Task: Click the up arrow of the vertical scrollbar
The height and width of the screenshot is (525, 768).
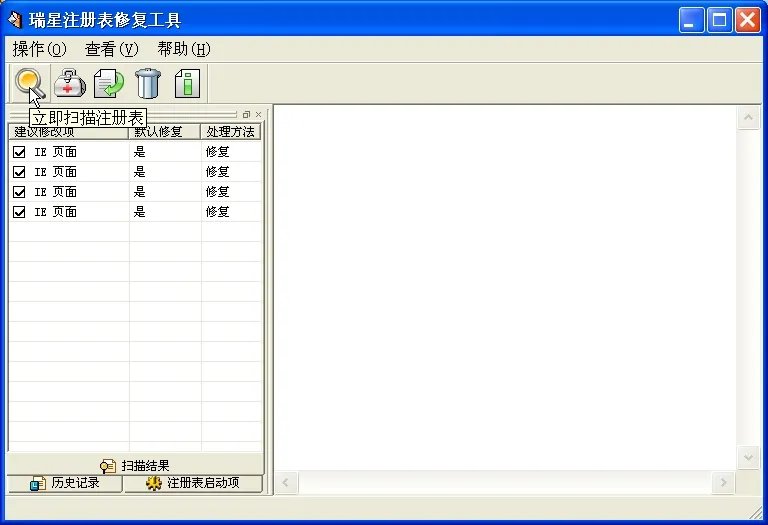Action: pos(748,117)
